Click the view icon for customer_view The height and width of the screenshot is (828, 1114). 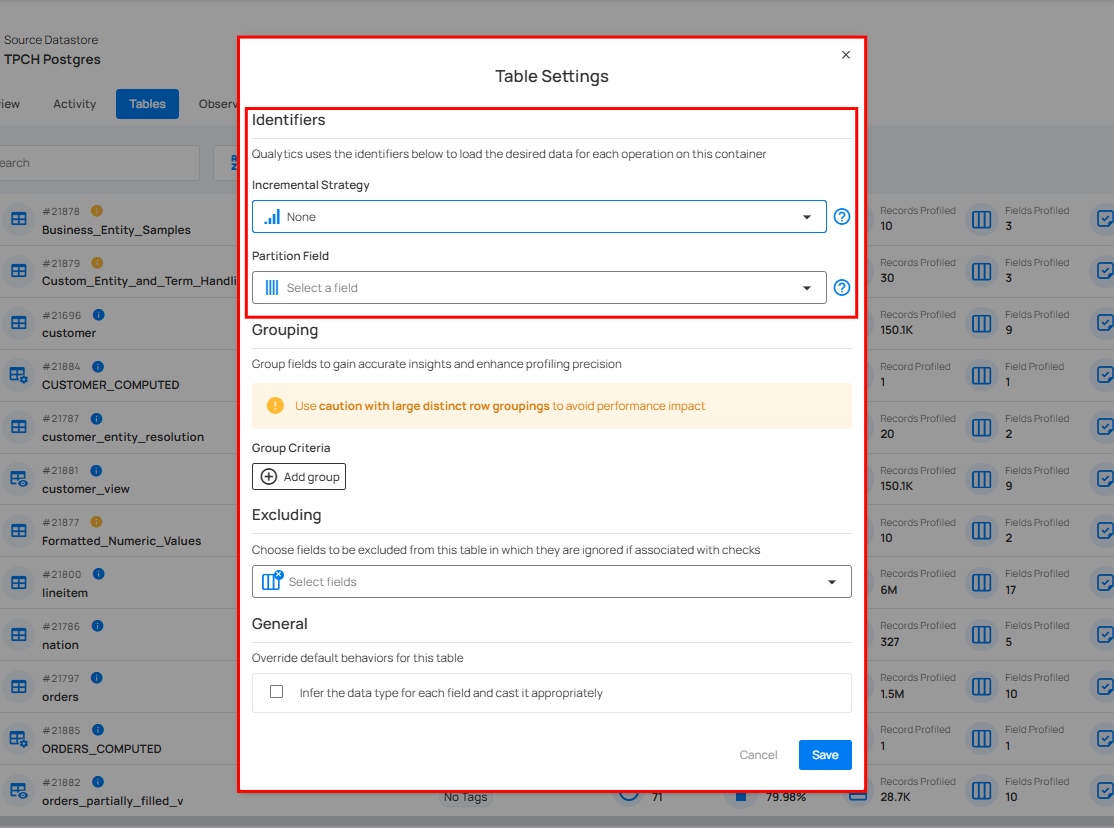tap(18, 479)
